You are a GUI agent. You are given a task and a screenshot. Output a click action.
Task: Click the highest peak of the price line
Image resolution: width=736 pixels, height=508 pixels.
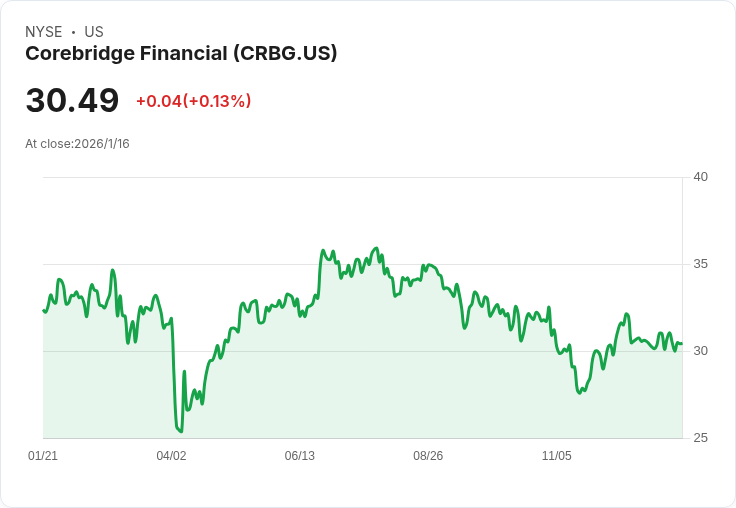point(376,248)
